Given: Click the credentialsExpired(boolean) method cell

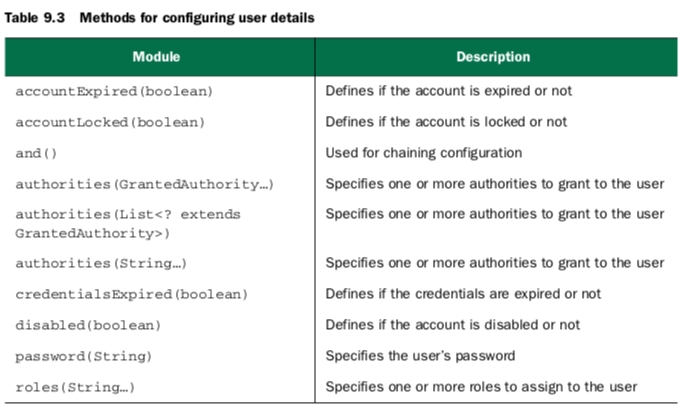Looking at the screenshot, I should click(131, 294).
